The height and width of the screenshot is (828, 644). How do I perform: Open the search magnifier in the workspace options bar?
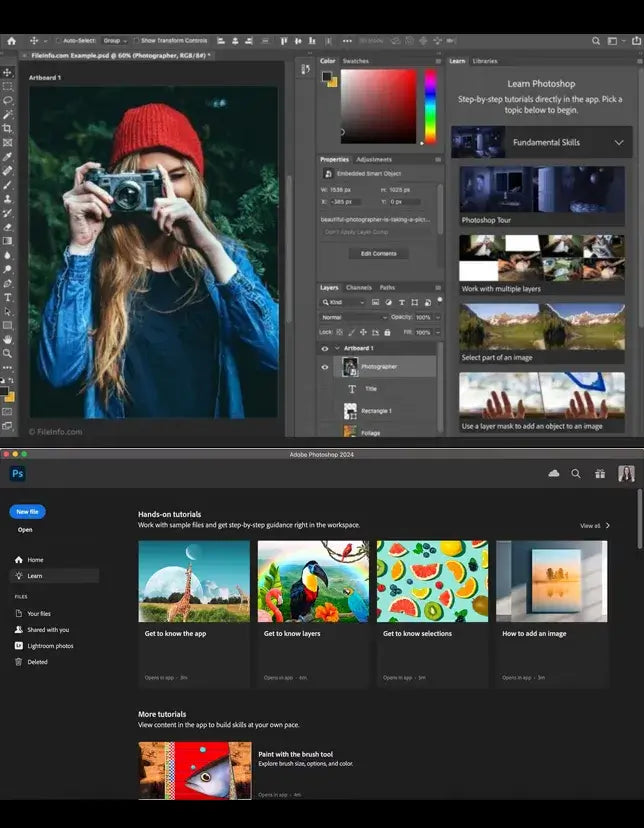(x=595, y=41)
